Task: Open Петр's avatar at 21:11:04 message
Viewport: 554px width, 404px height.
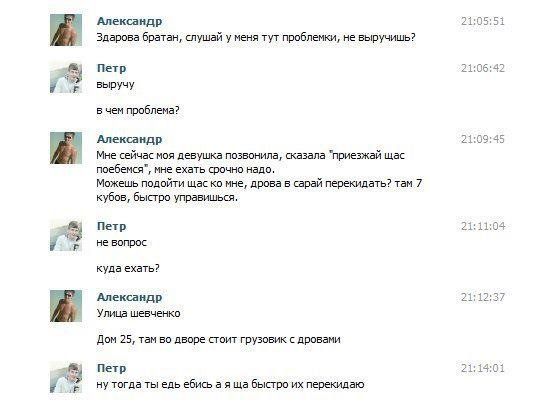Action: (66, 235)
